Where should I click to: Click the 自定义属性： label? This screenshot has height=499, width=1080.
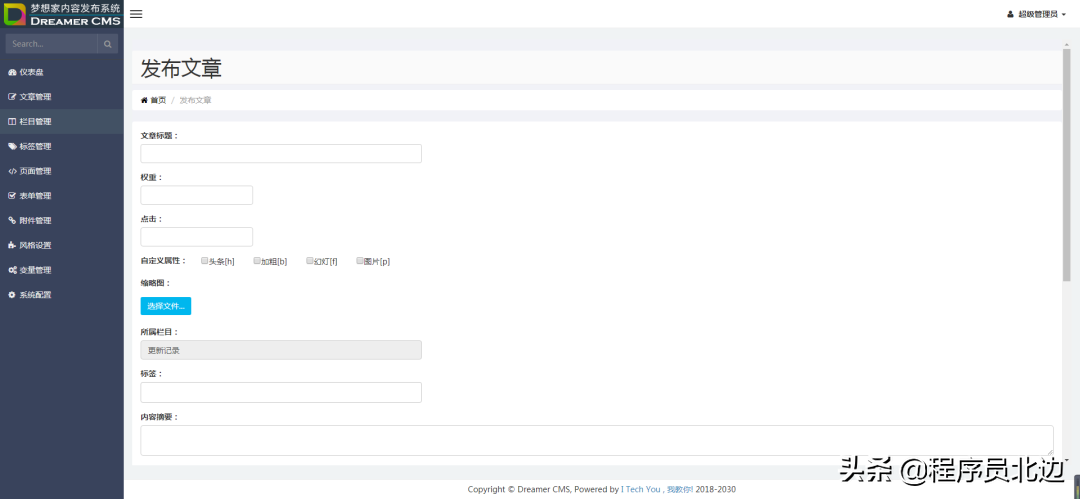click(164, 261)
